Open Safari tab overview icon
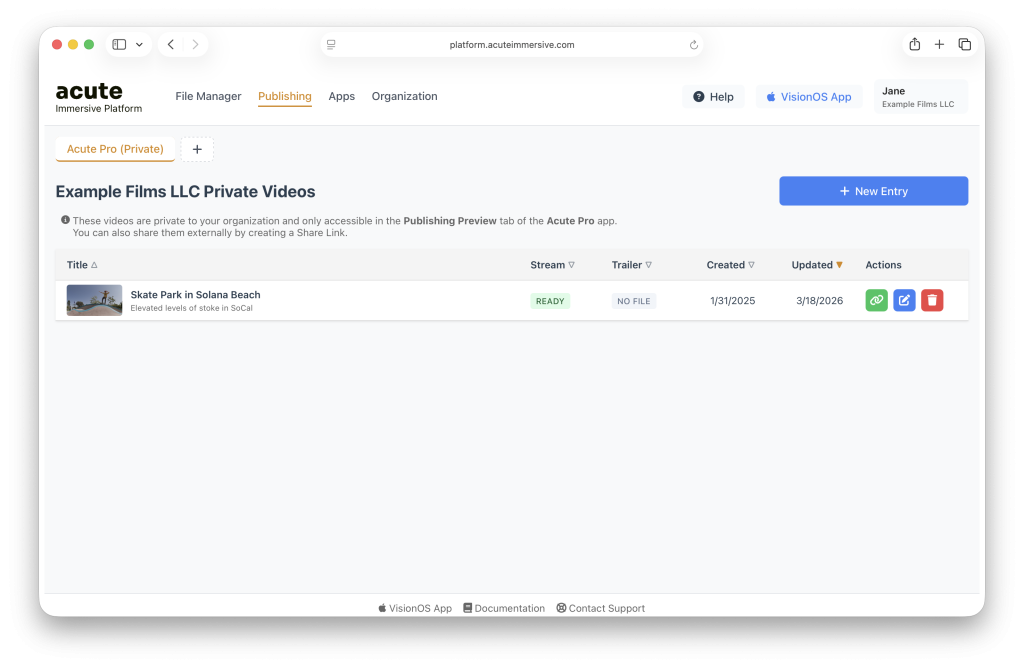This screenshot has width=1024, height=668. click(x=964, y=44)
